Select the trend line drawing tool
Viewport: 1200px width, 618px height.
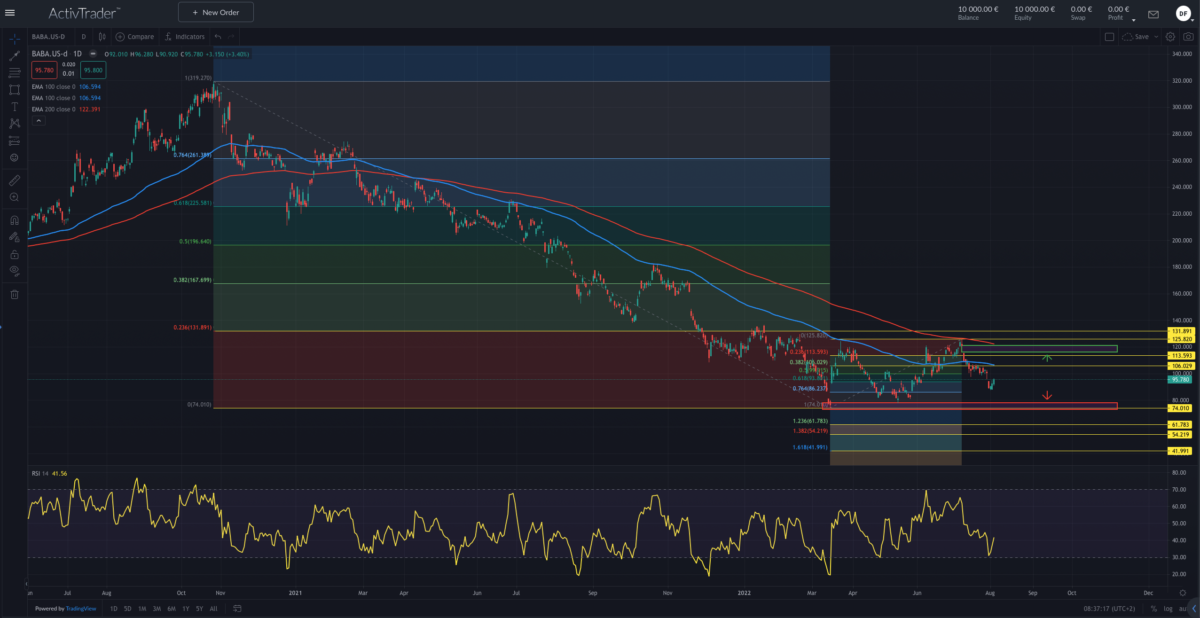(x=15, y=55)
